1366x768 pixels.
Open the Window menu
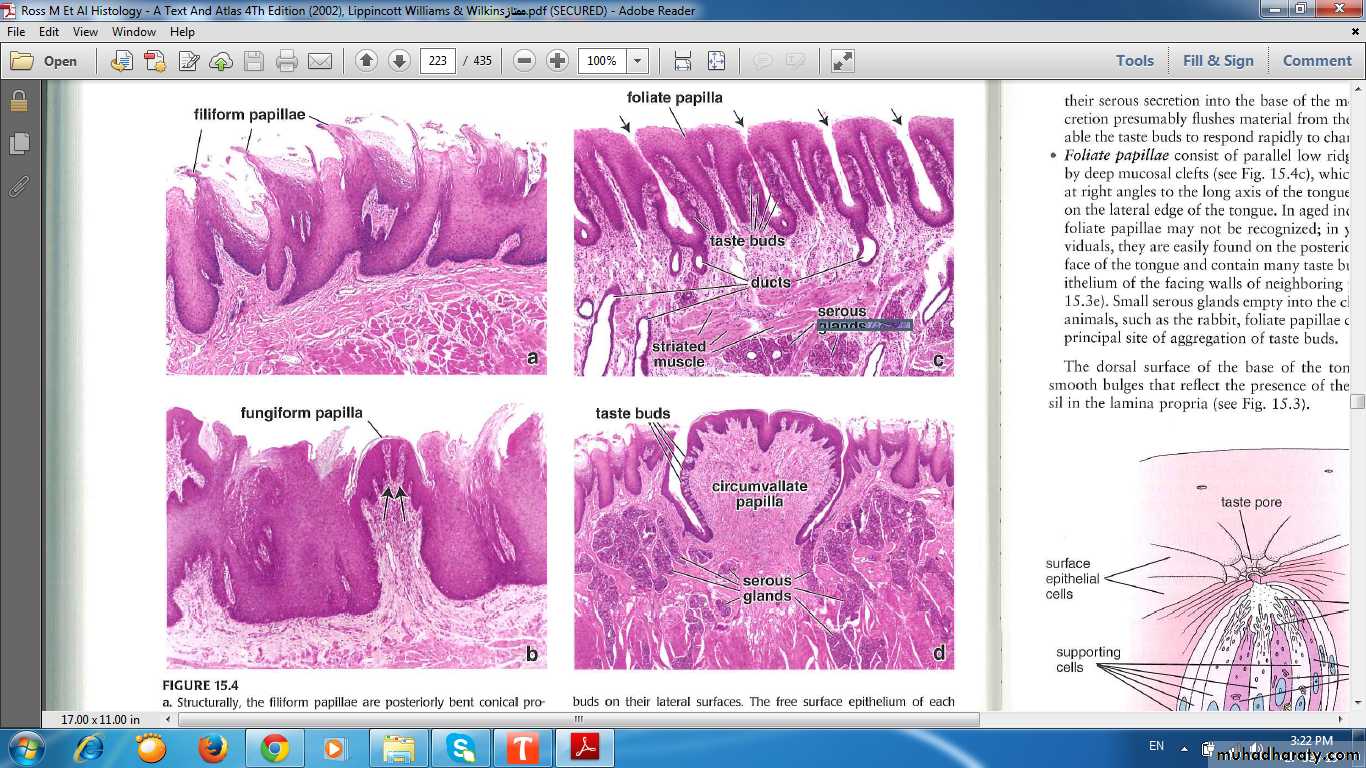click(x=133, y=32)
